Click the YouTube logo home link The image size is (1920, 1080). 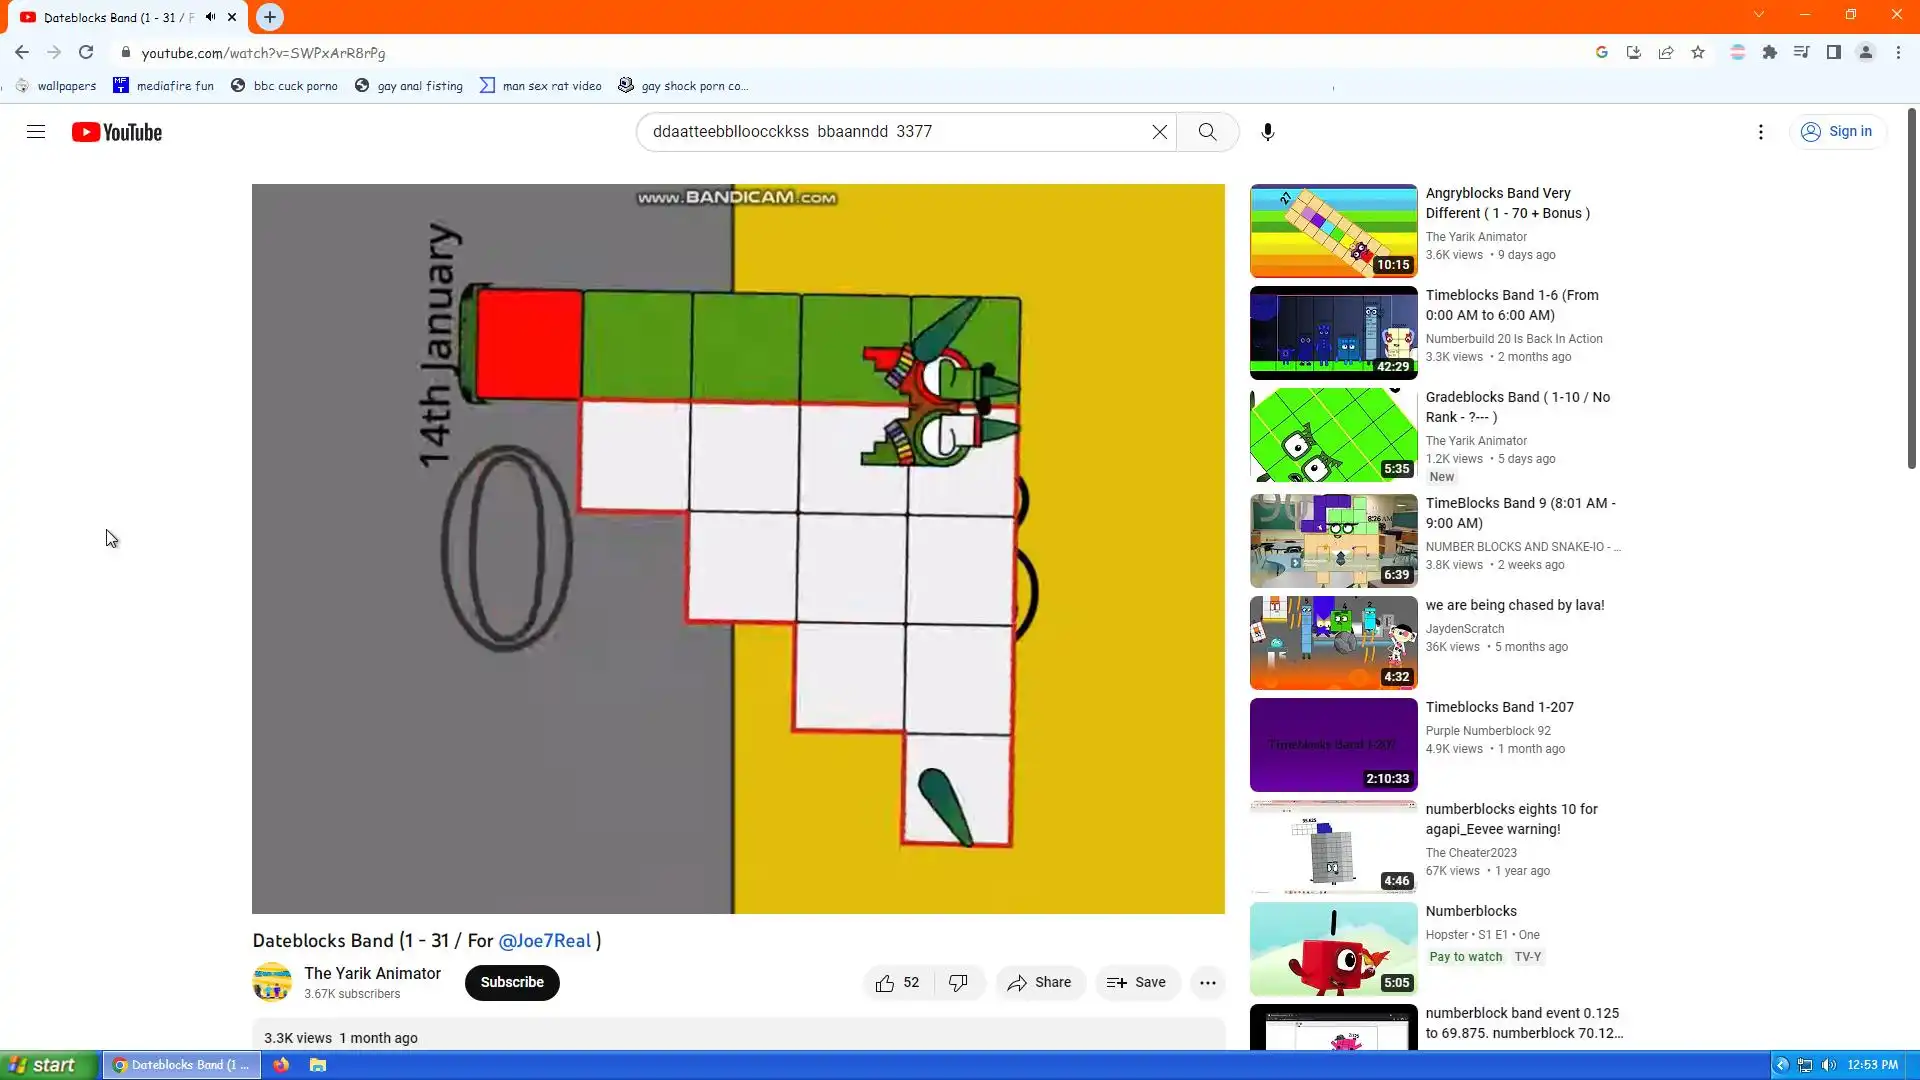click(x=117, y=132)
